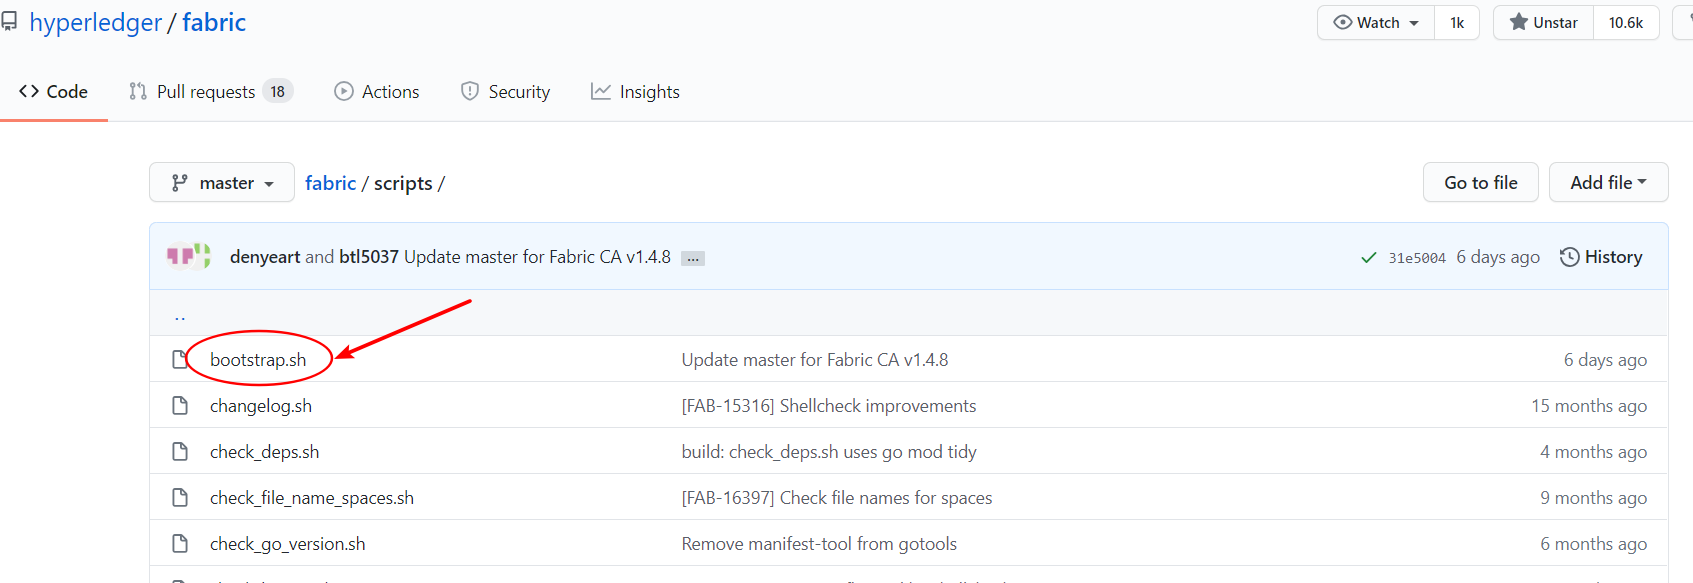Expand commit details ellipsis button
Viewport: 1693px width, 583px height.
pyautogui.click(x=693, y=258)
